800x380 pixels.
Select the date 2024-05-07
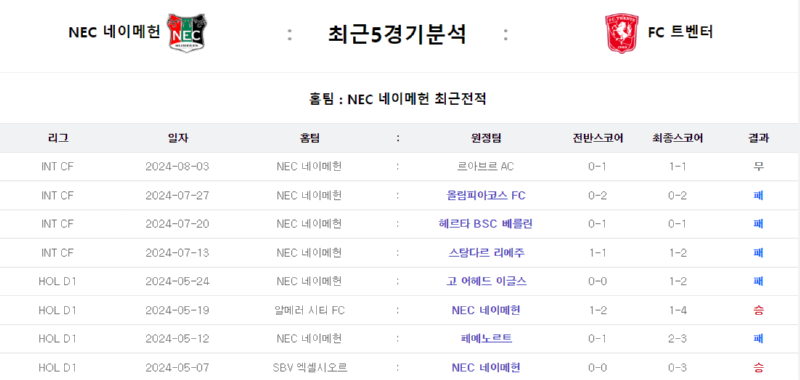pos(178,367)
